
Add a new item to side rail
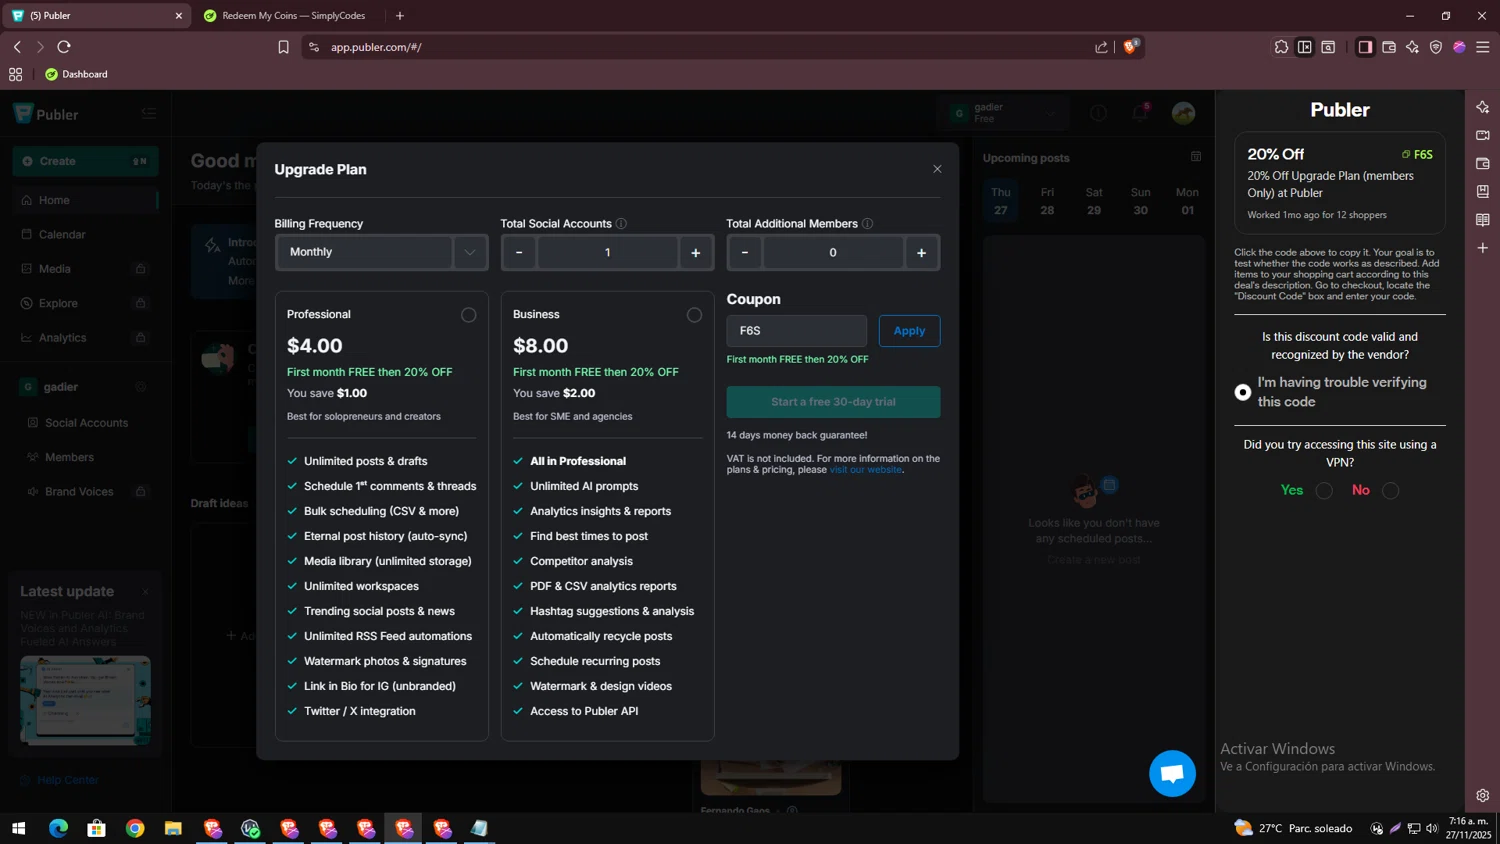click(1483, 247)
